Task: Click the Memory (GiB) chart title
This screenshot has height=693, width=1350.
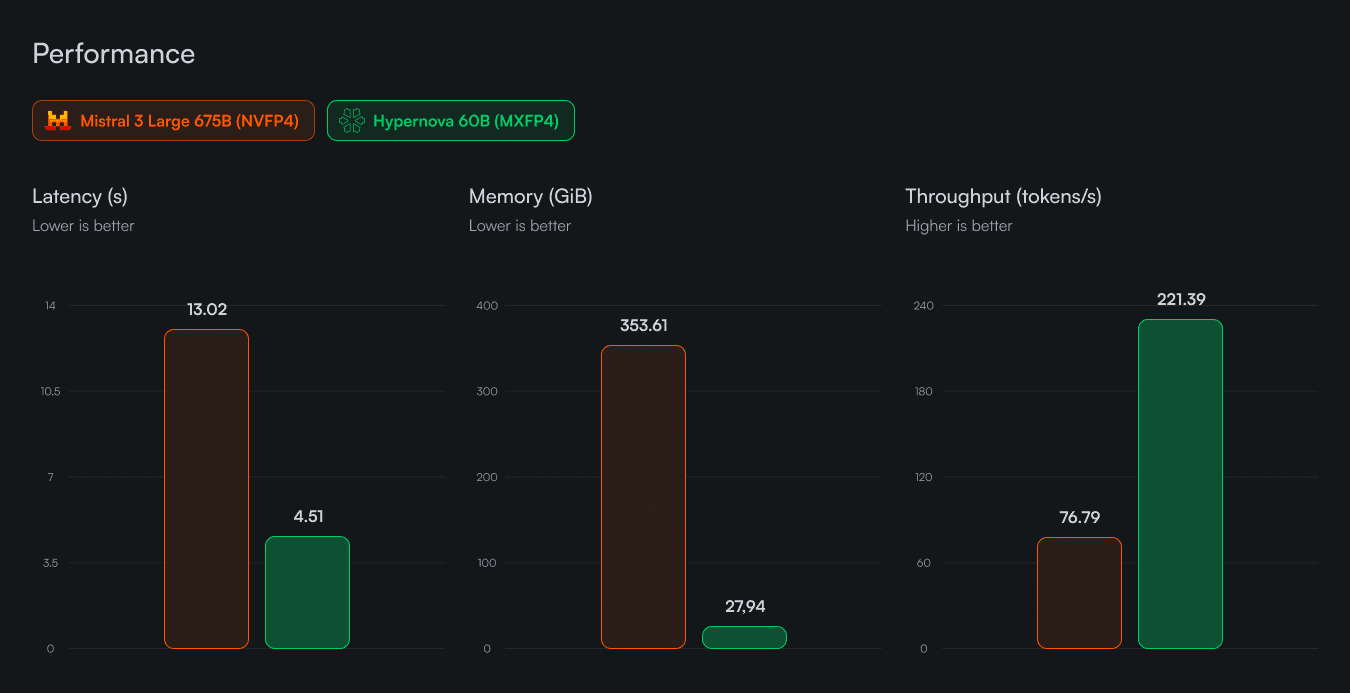Action: click(x=530, y=197)
